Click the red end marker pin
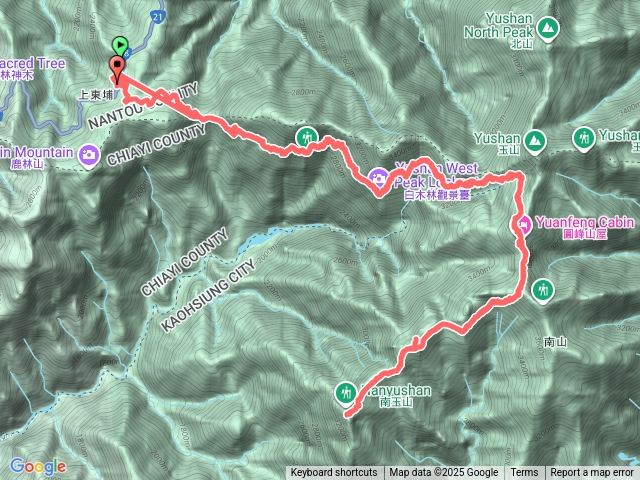This screenshot has height=480, width=640. [117, 68]
